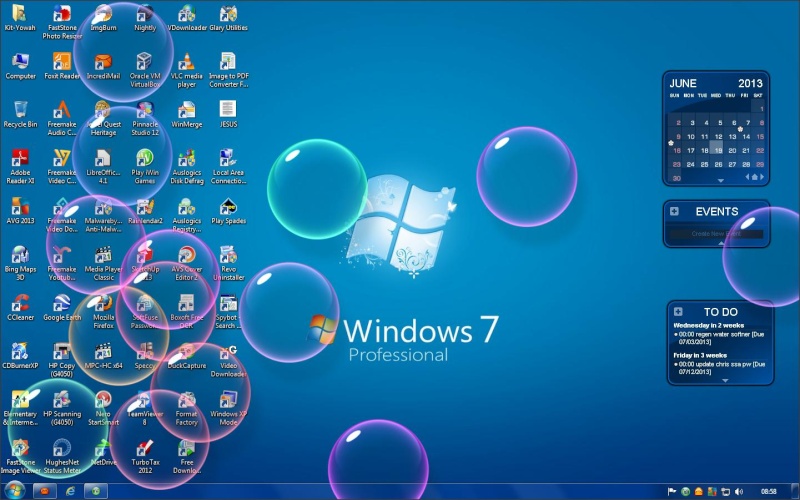Jump to today with calendar home icon
The height and width of the screenshot is (500, 800).
755,177
